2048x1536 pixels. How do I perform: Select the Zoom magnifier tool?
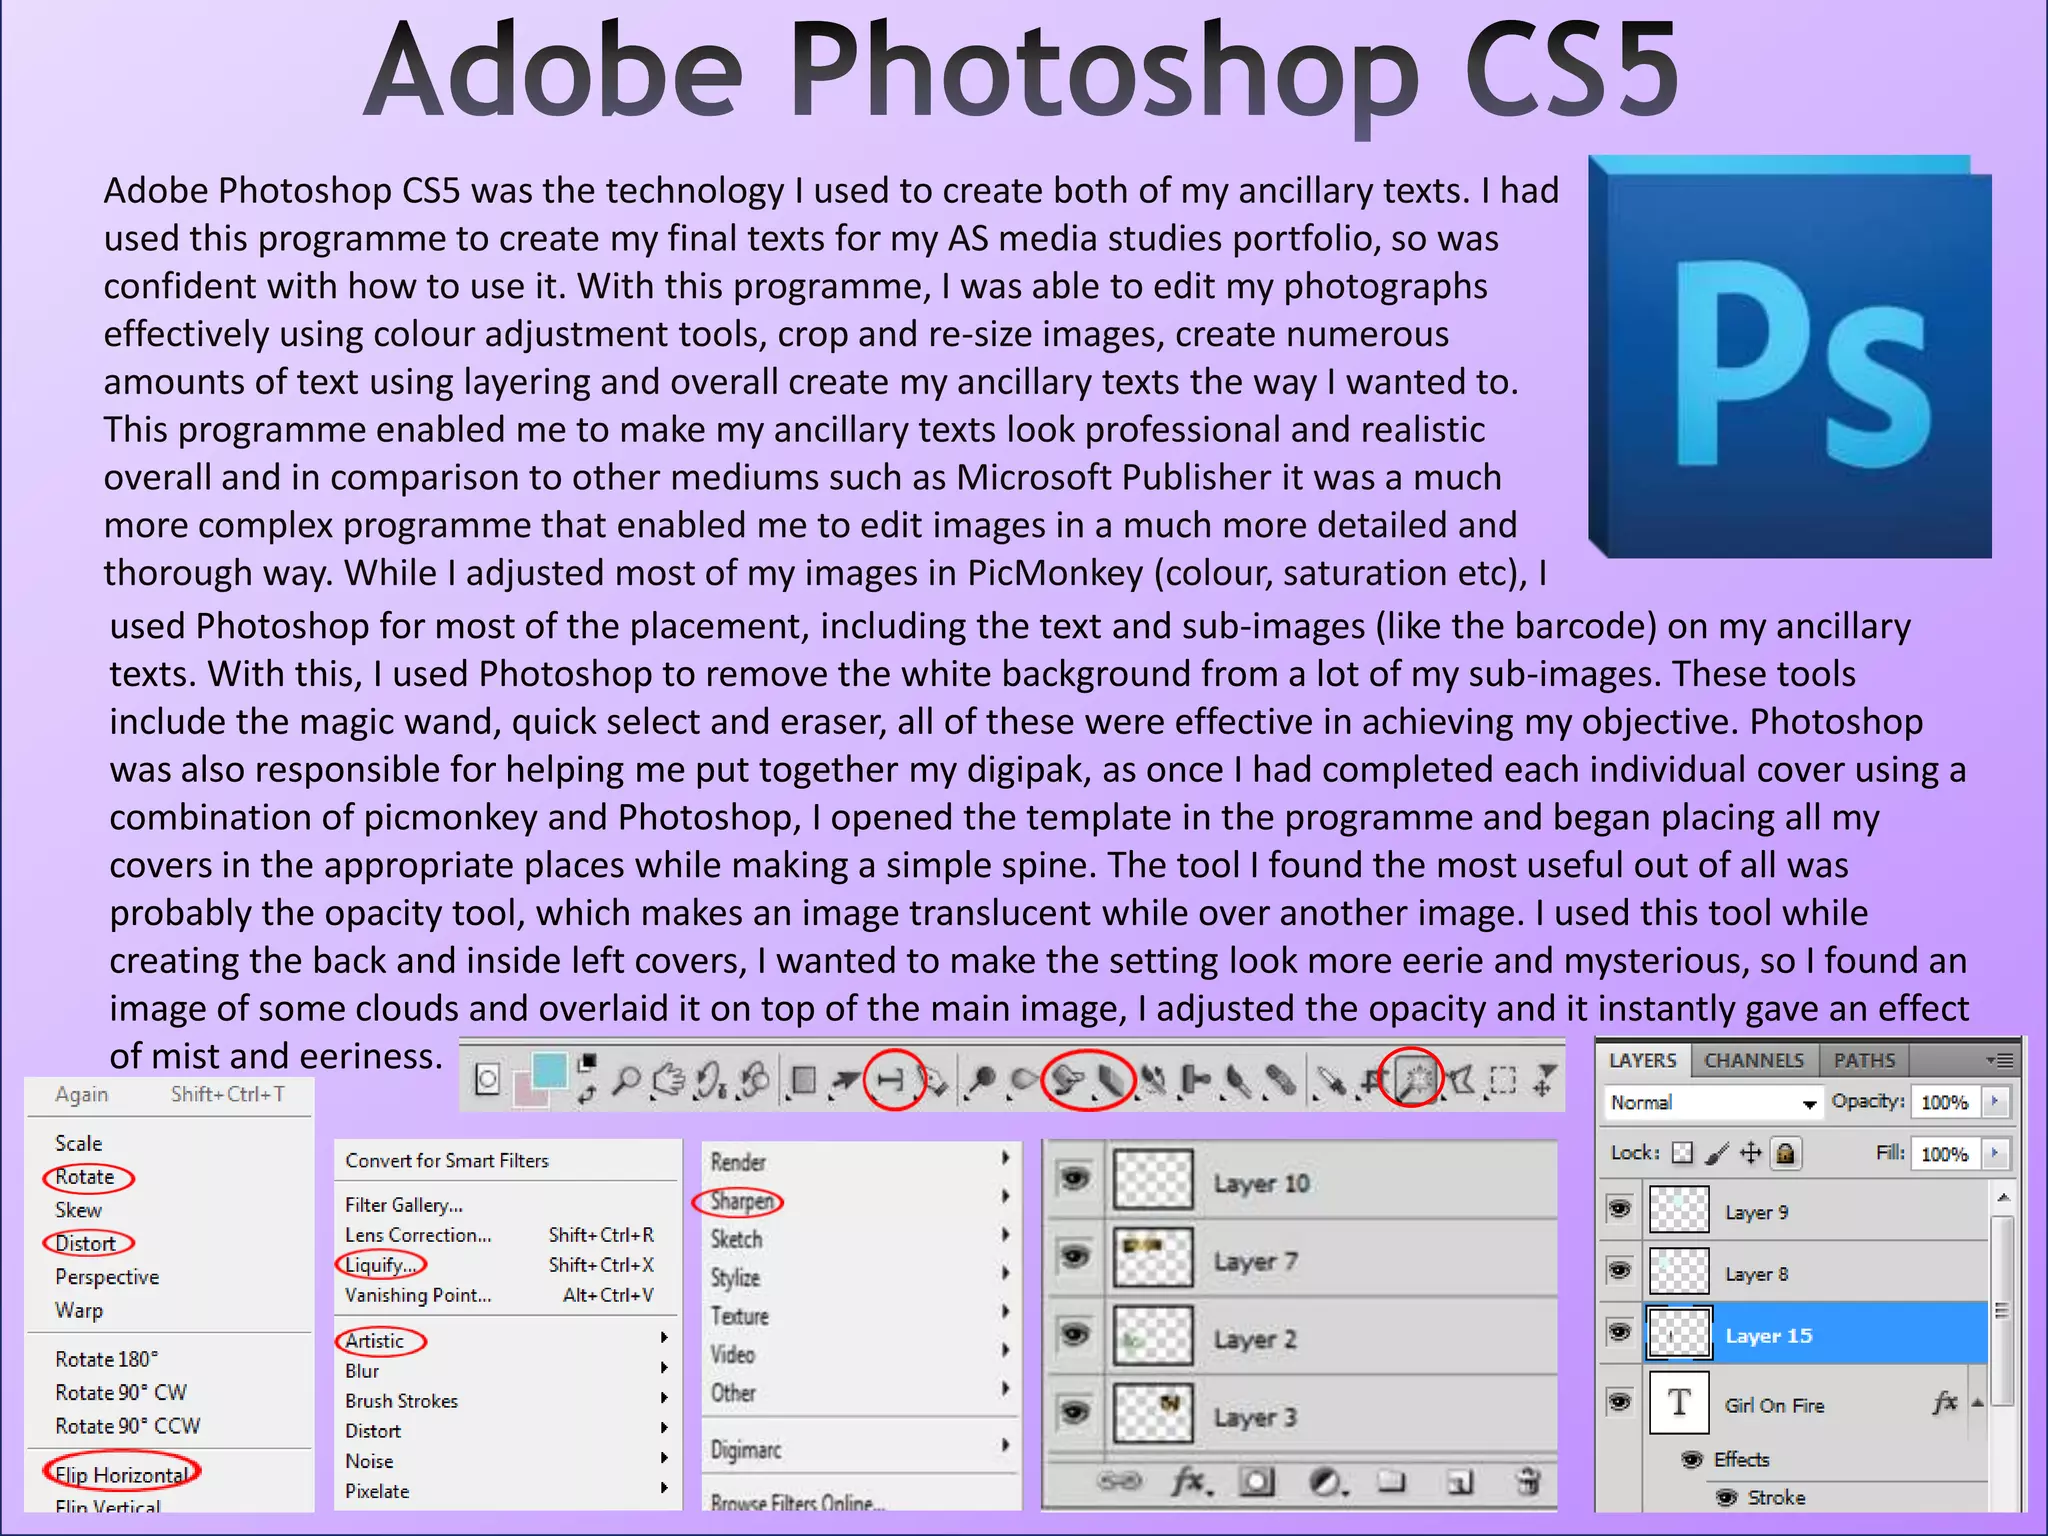(627, 1080)
